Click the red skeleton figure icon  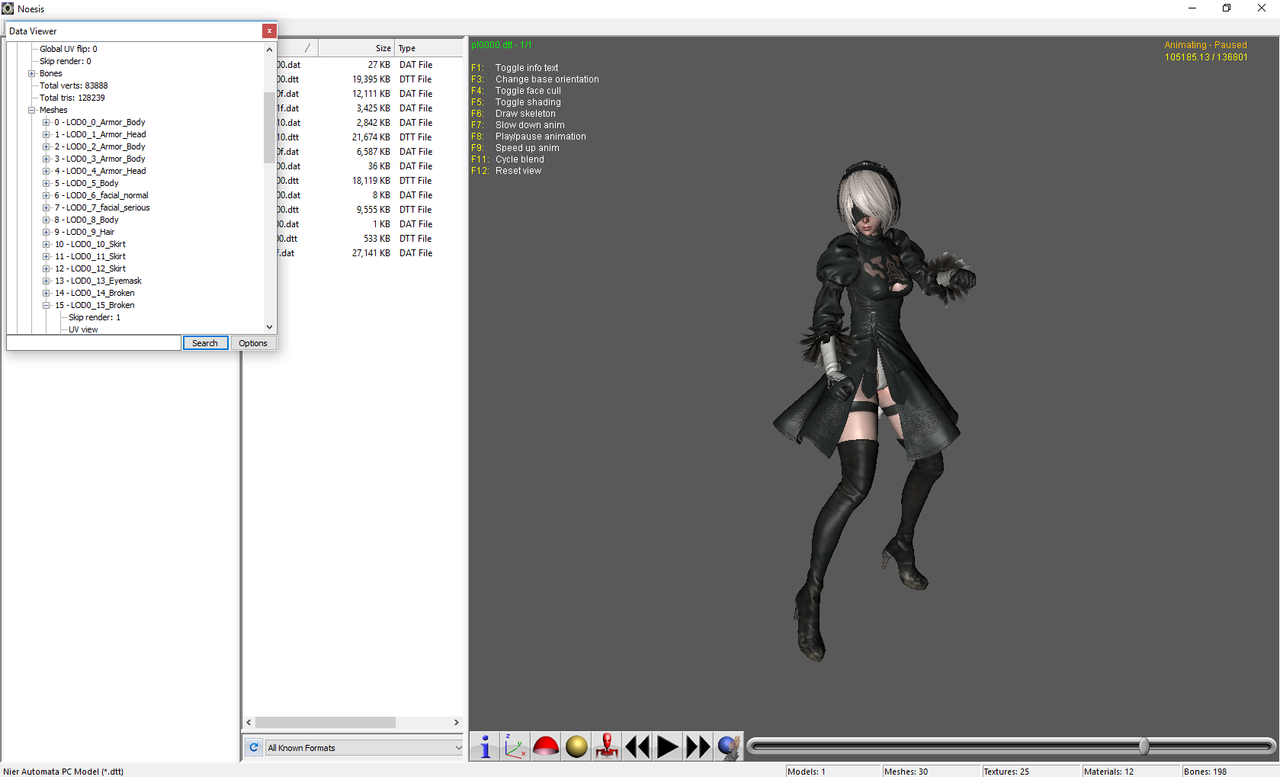point(607,746)
